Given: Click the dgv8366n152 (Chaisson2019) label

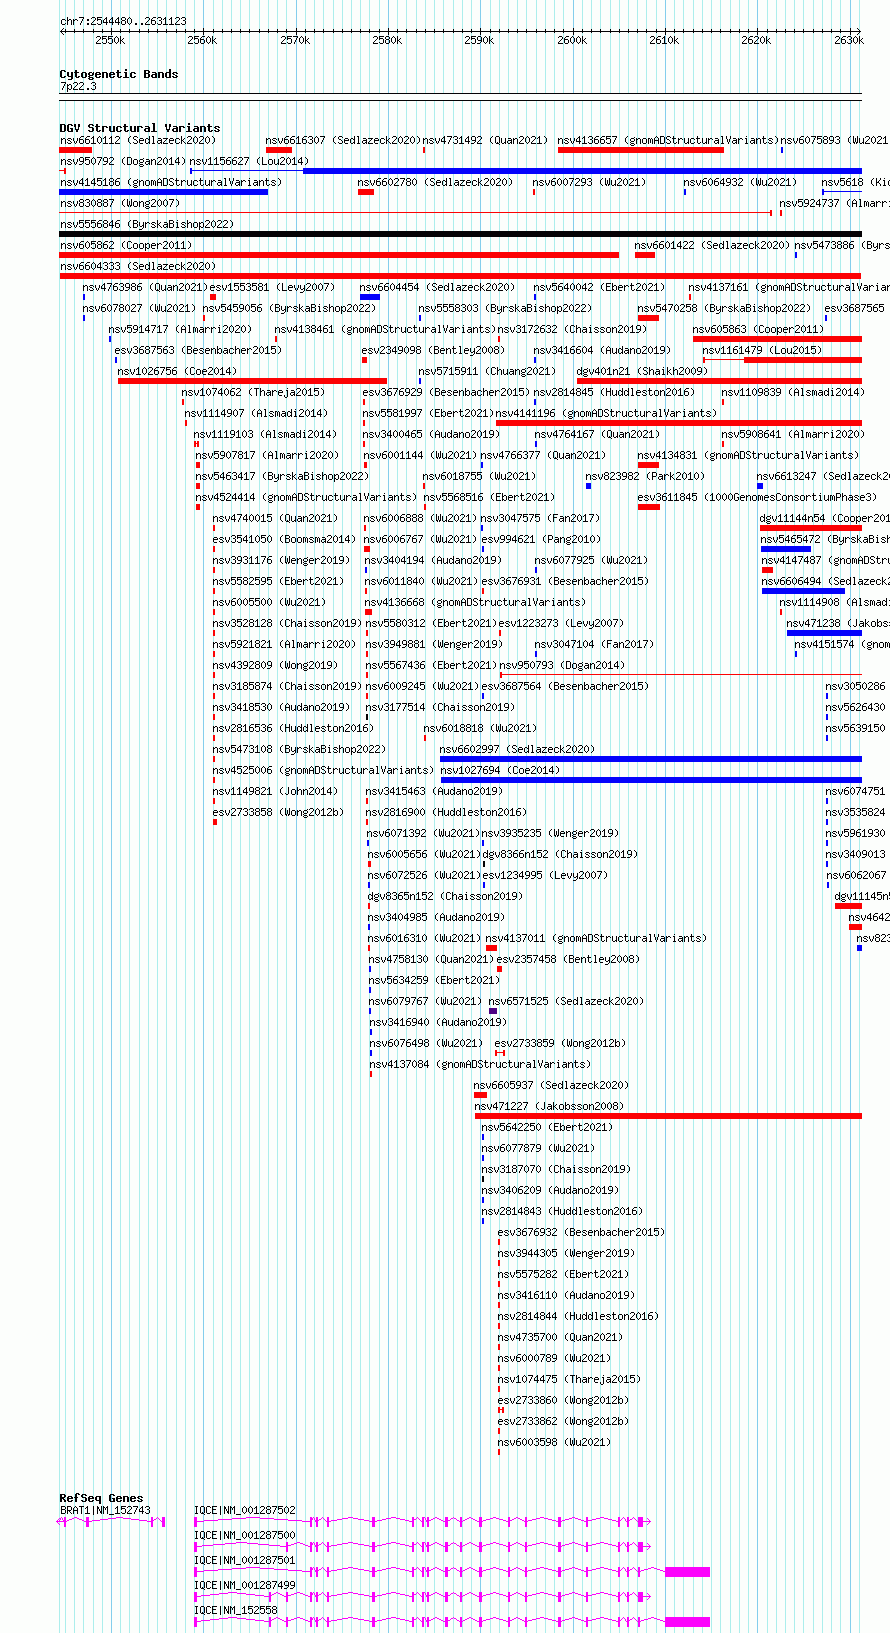Looking at the screenshot, I should pos(560,854).
